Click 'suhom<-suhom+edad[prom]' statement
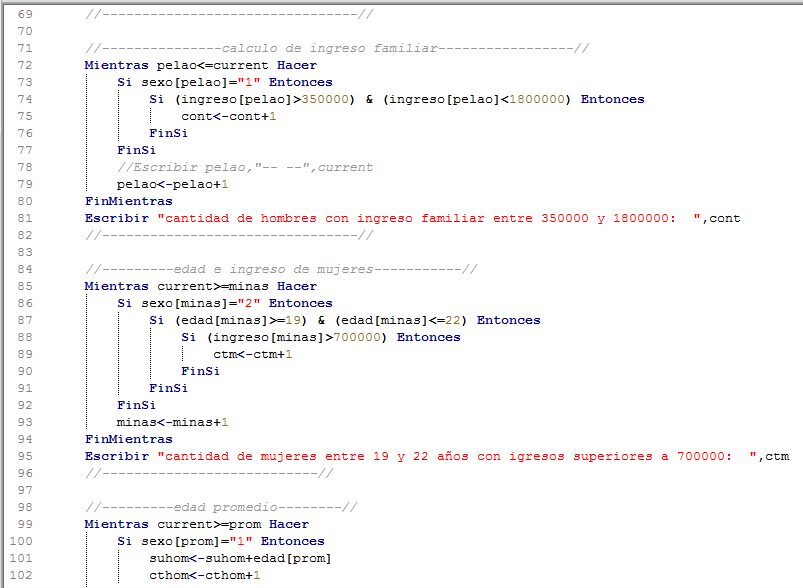Screen dimensions: 803x588 tap(240, 558)
